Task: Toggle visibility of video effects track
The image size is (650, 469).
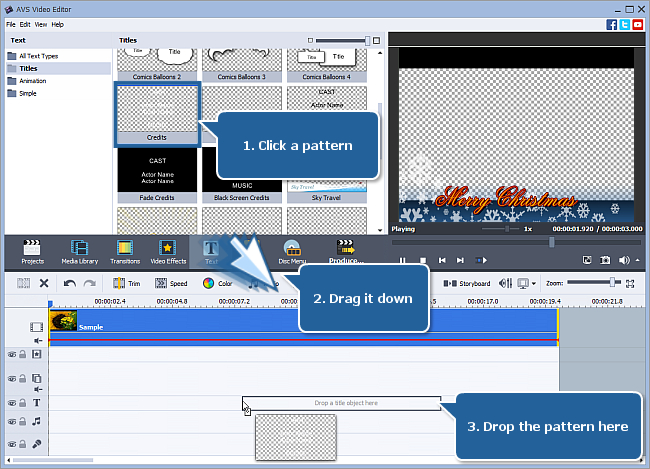Action: (12, 354)
